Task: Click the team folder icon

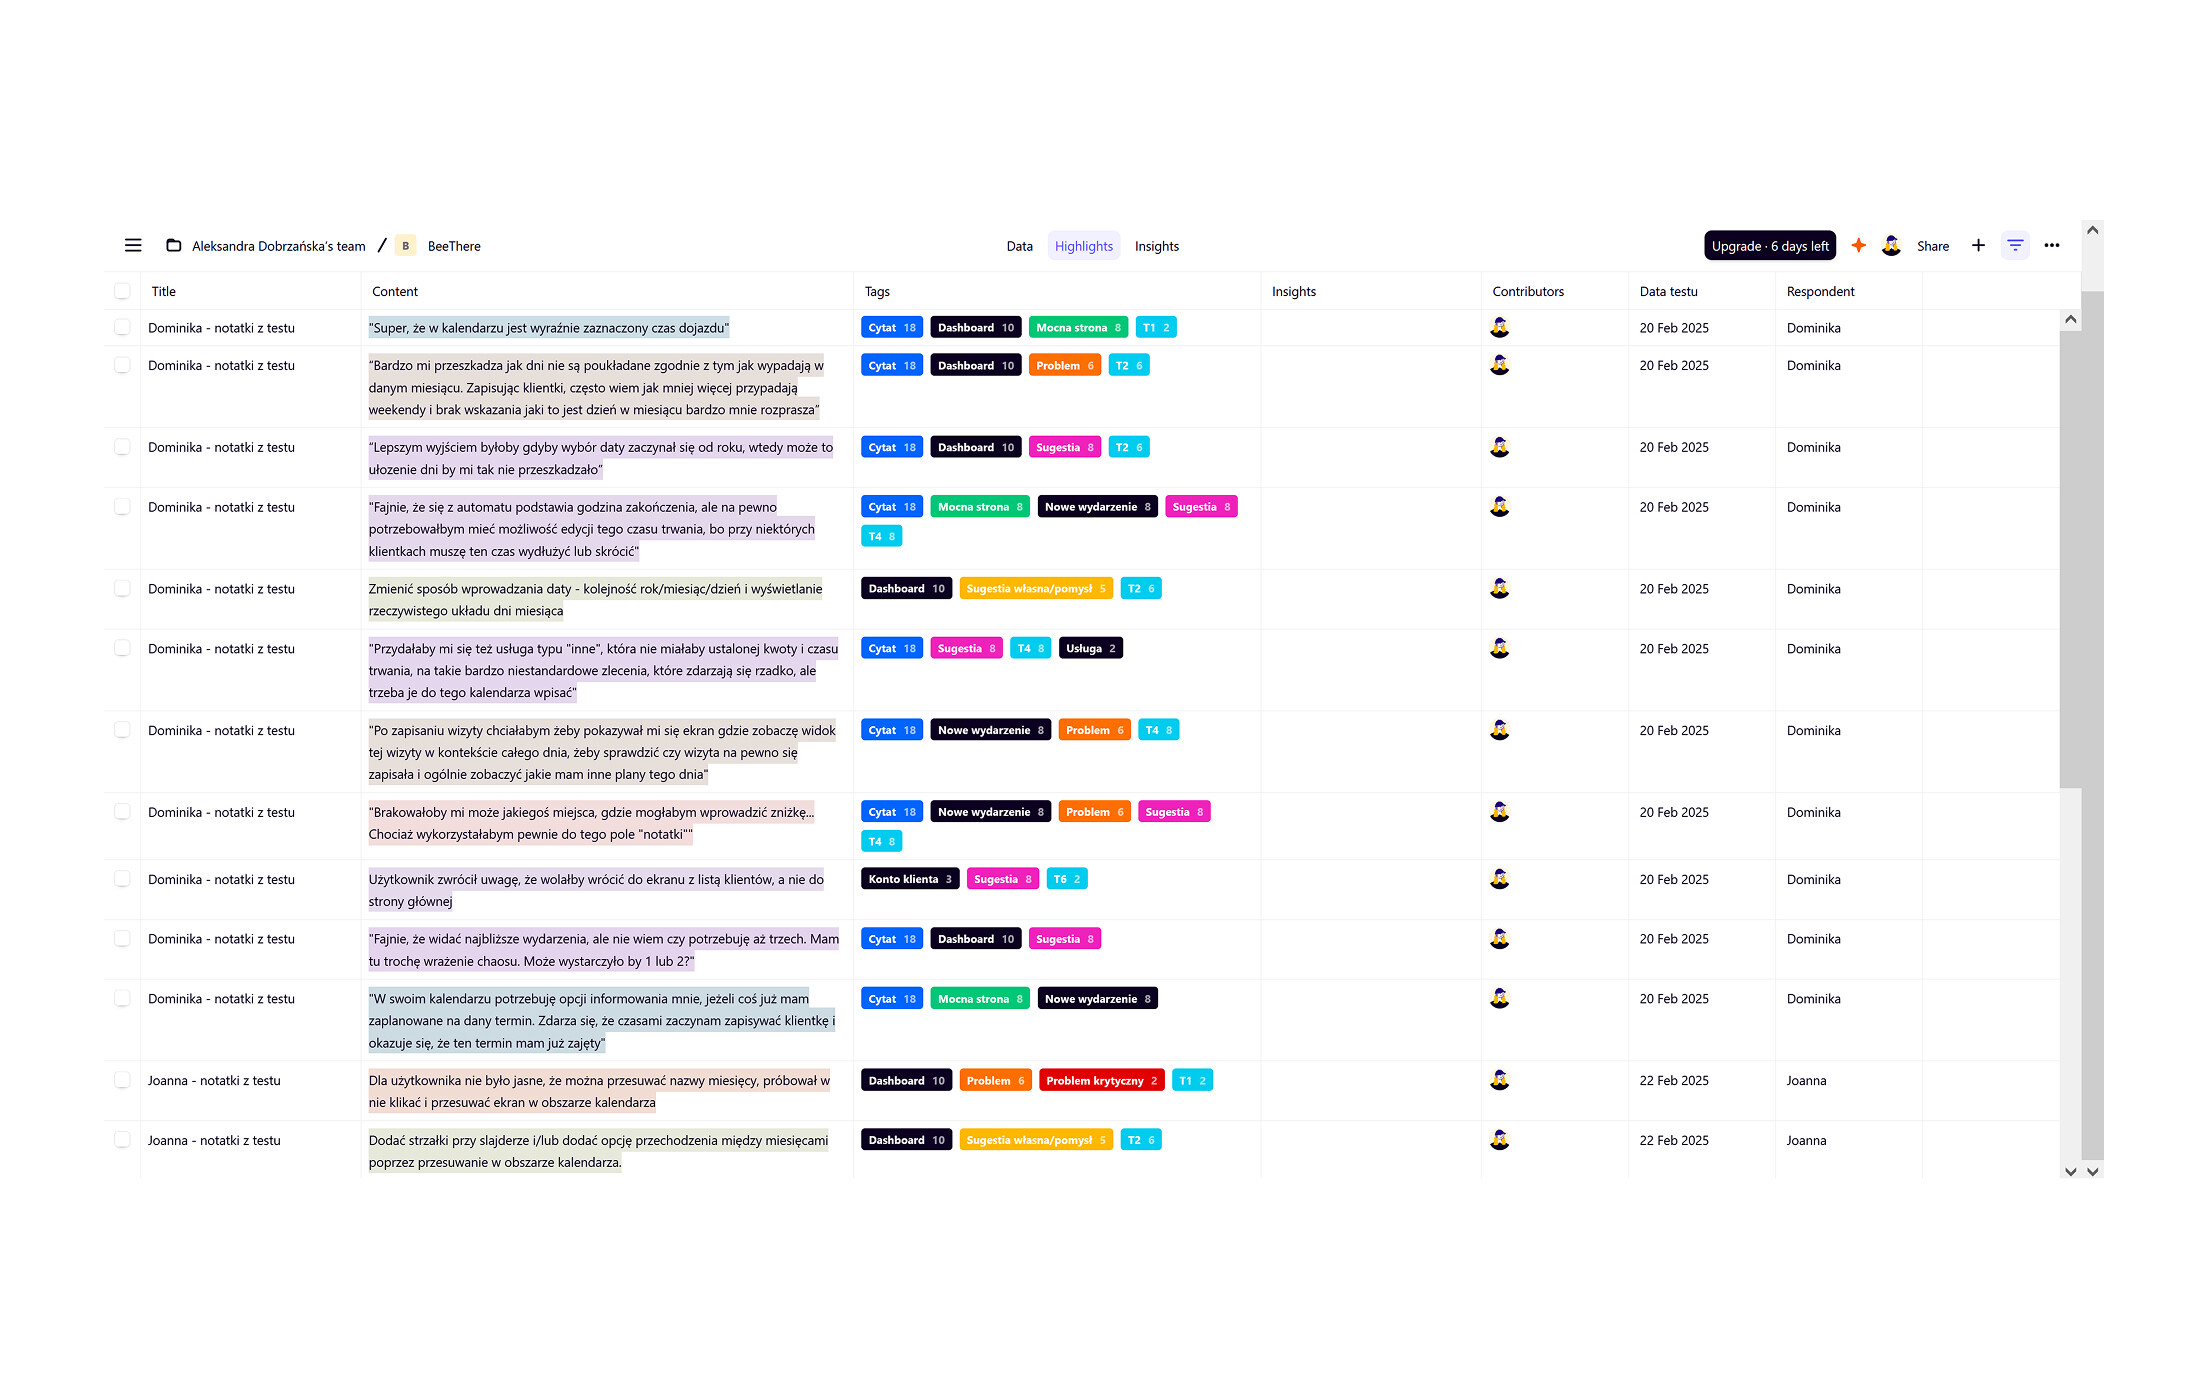Action: tap(173, 246)
